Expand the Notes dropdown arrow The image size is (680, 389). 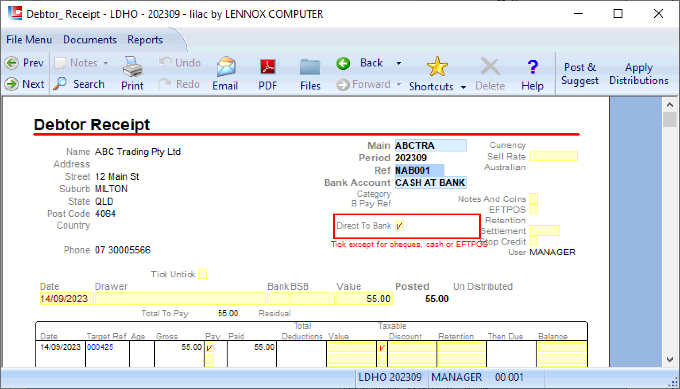point(105,63)
